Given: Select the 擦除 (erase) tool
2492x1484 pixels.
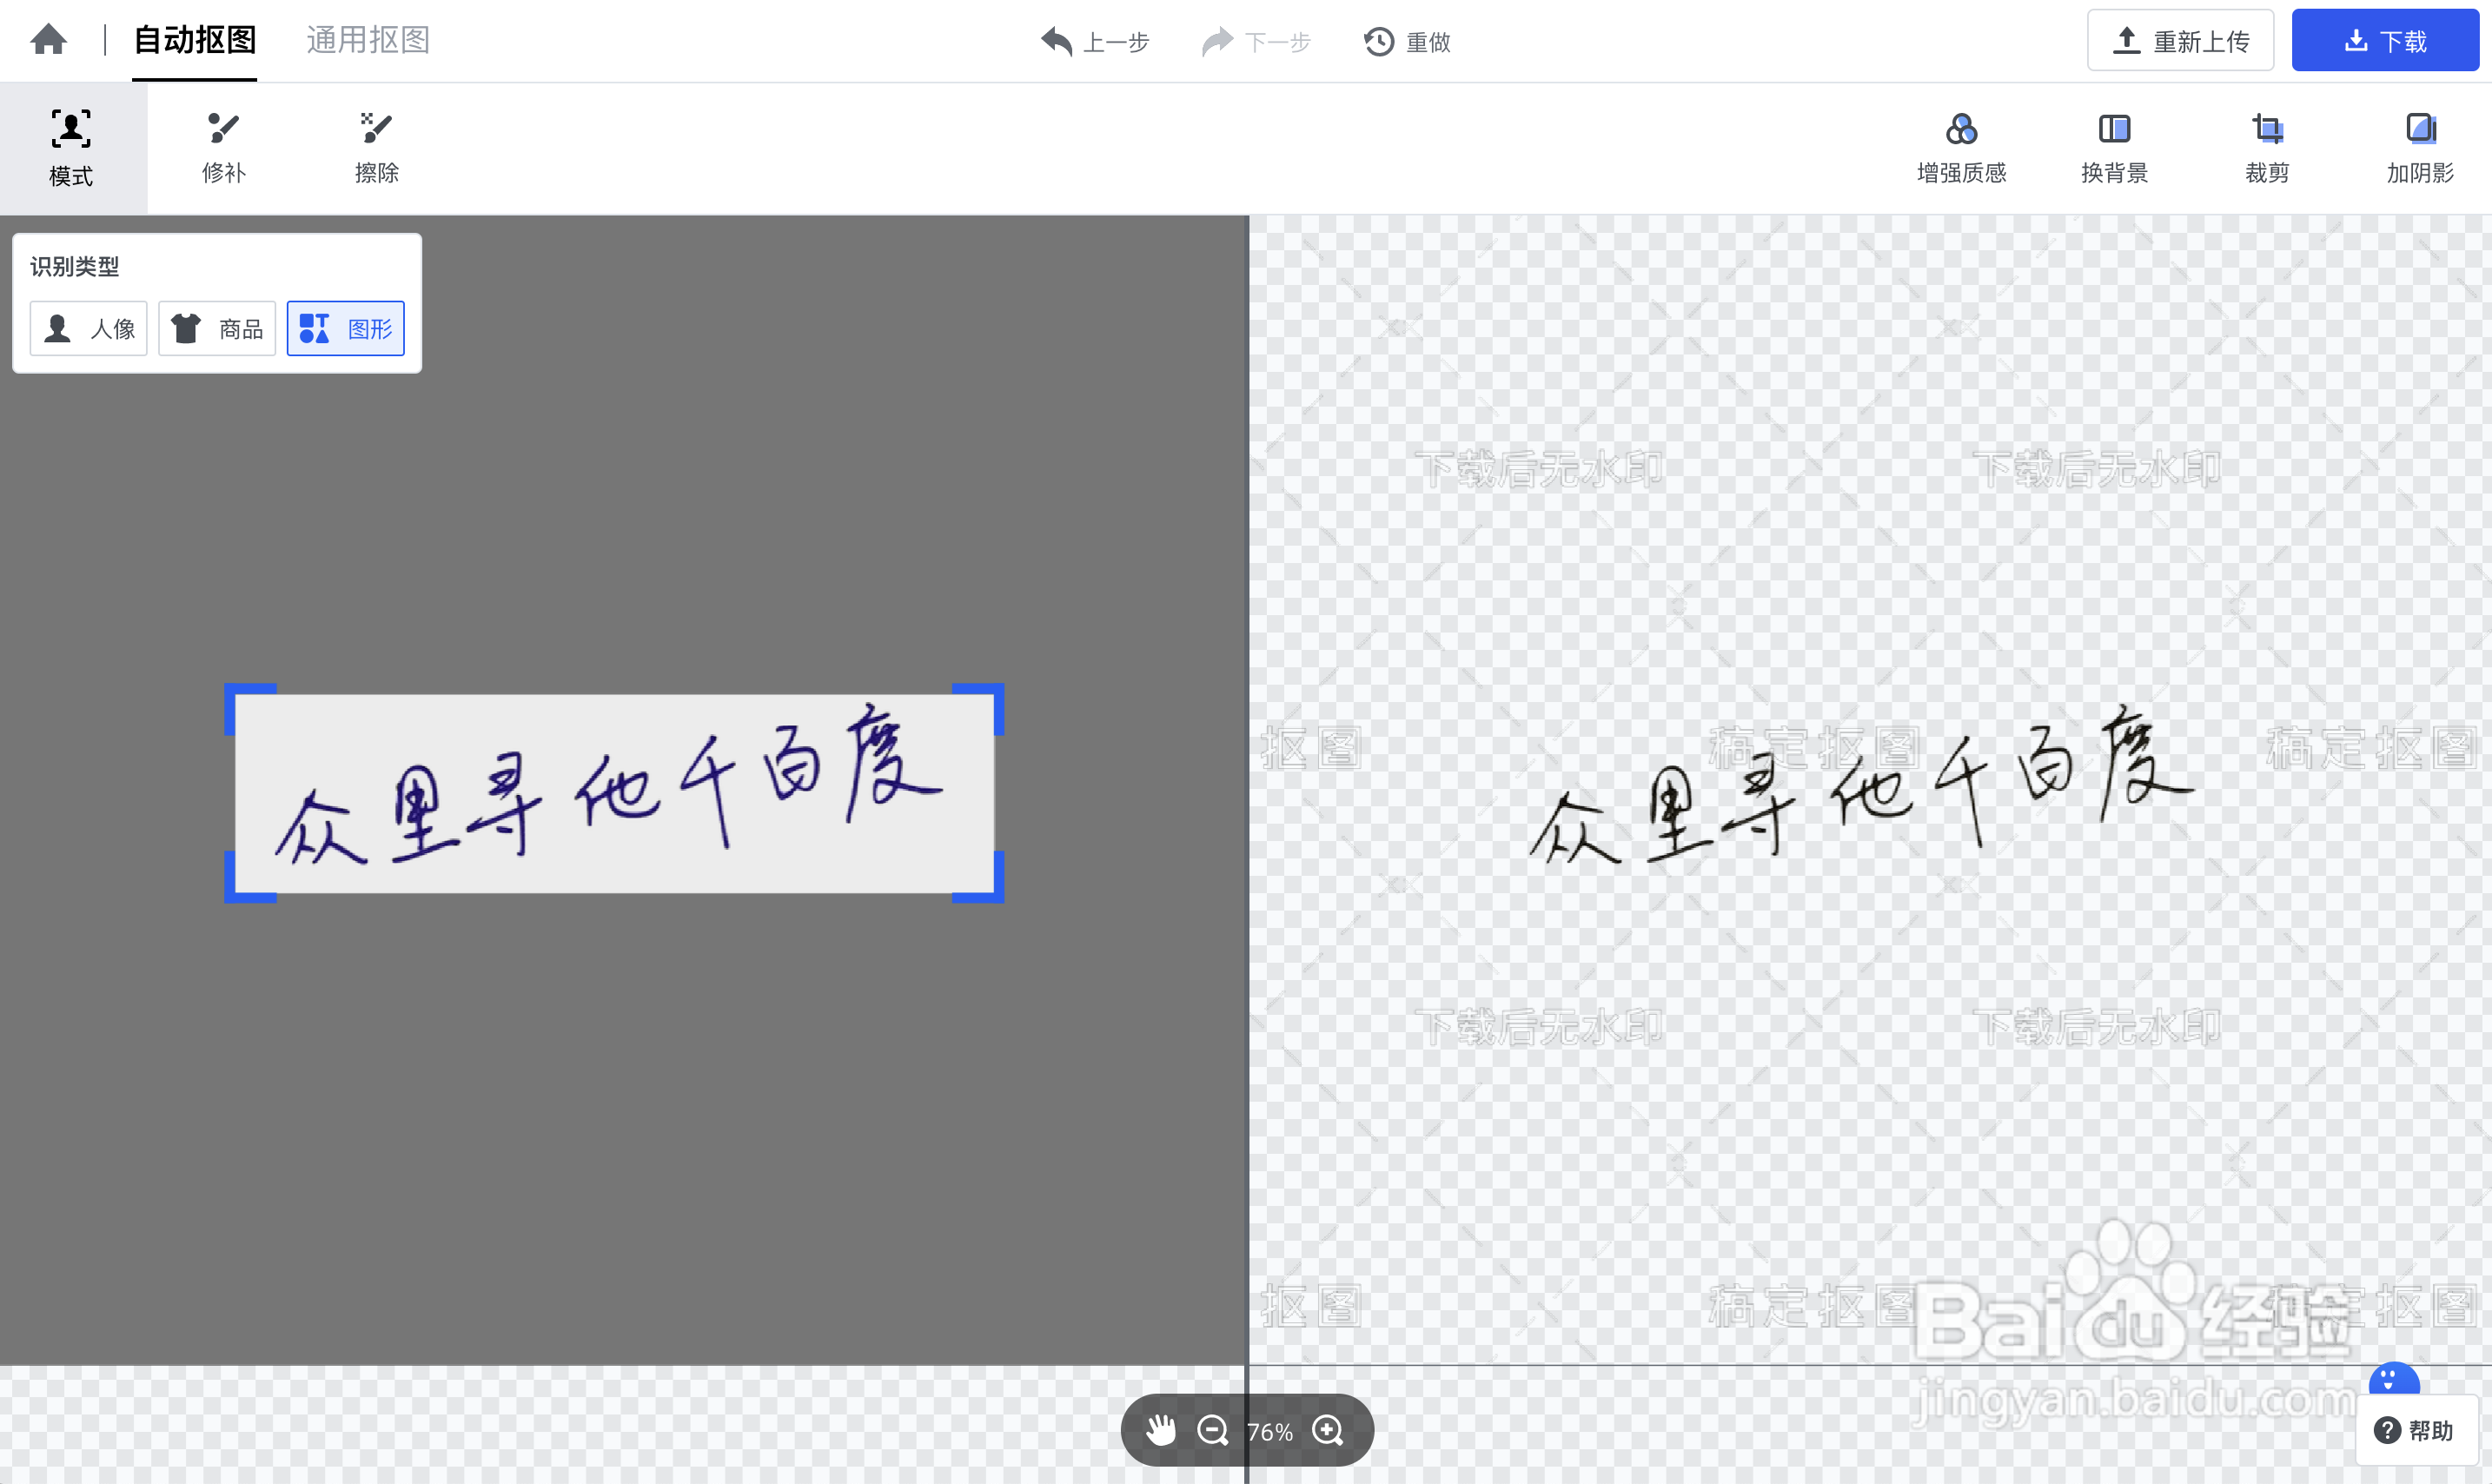Looking at the screenshot, I should point(375,146).
